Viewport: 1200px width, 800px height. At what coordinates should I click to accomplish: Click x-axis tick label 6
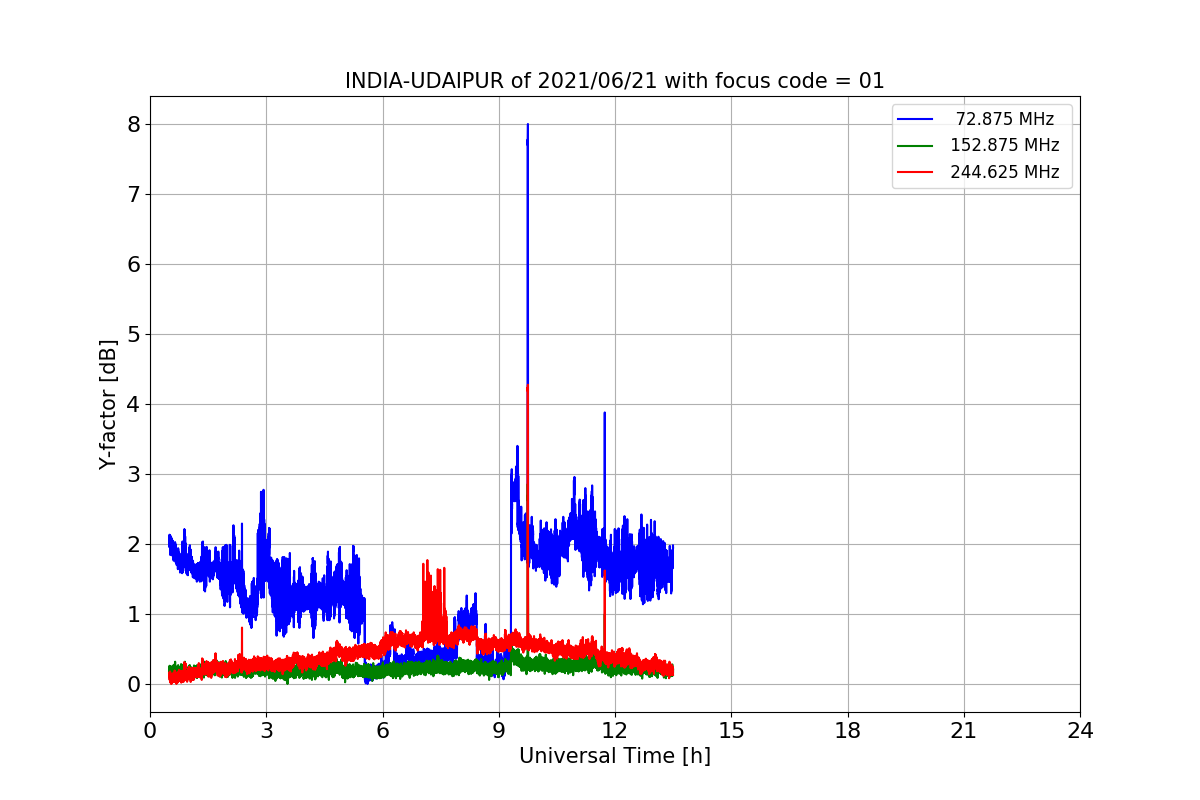pos(382,731)
